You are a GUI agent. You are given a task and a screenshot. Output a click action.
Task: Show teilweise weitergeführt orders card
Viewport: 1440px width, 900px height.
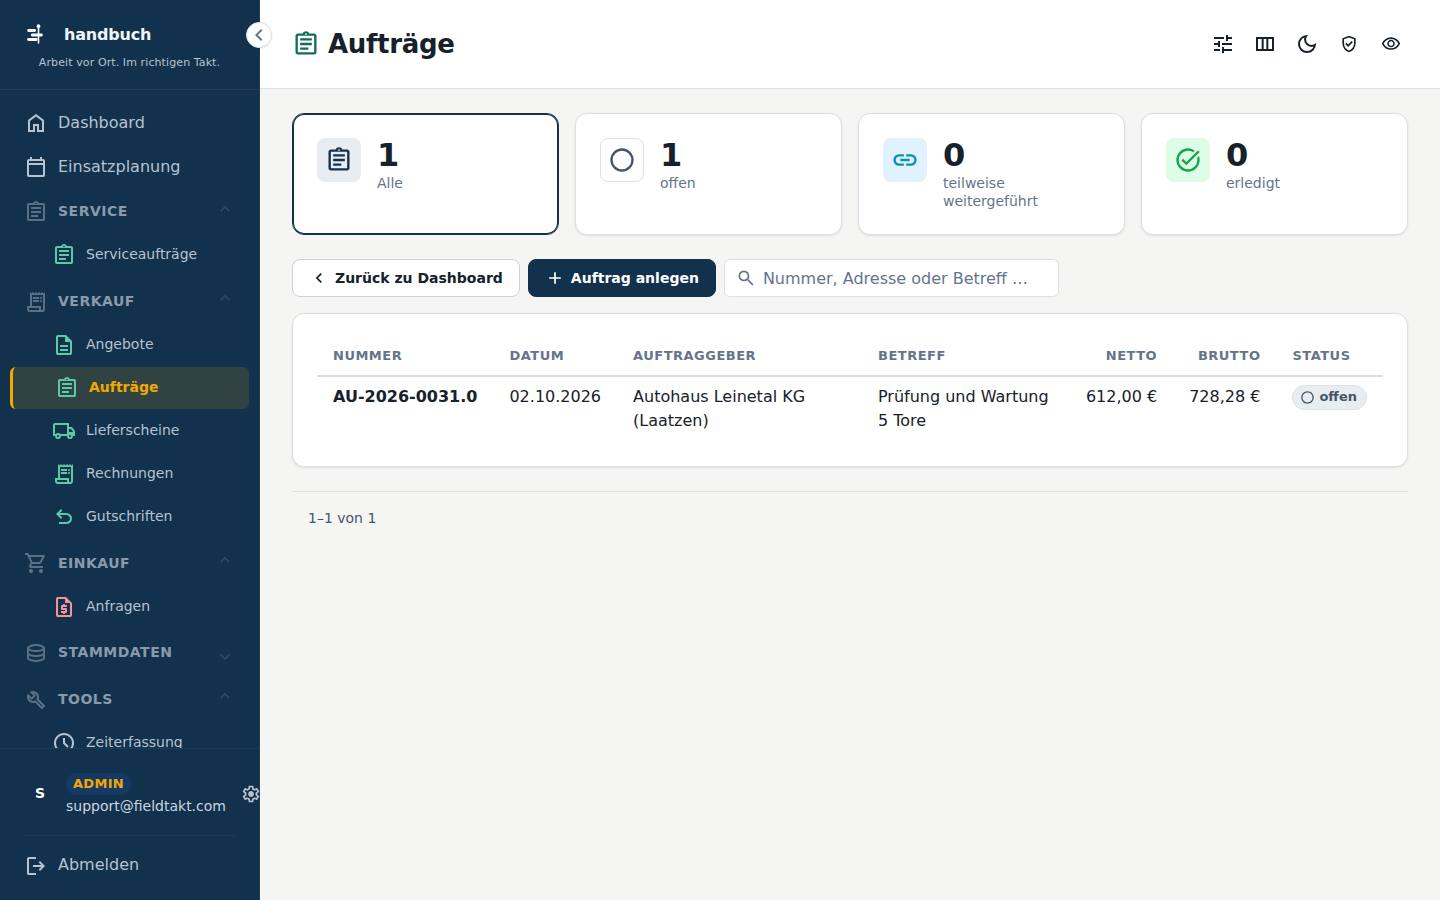point(991,174)
